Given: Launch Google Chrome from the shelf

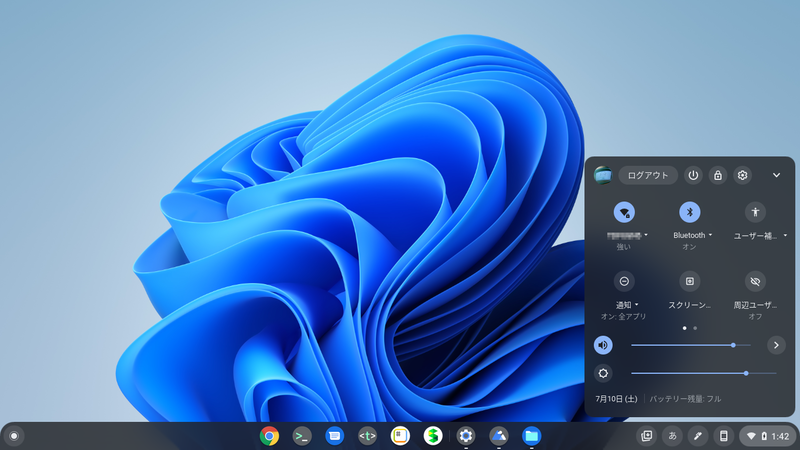Looking at the screenshot, I should pos(269,436).
